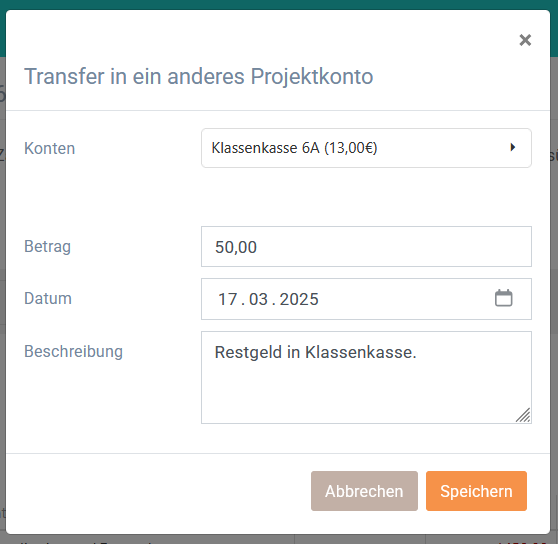Select the year segment 2025 in Datum
Screen dimensions: 558x544
pos(299,299)
